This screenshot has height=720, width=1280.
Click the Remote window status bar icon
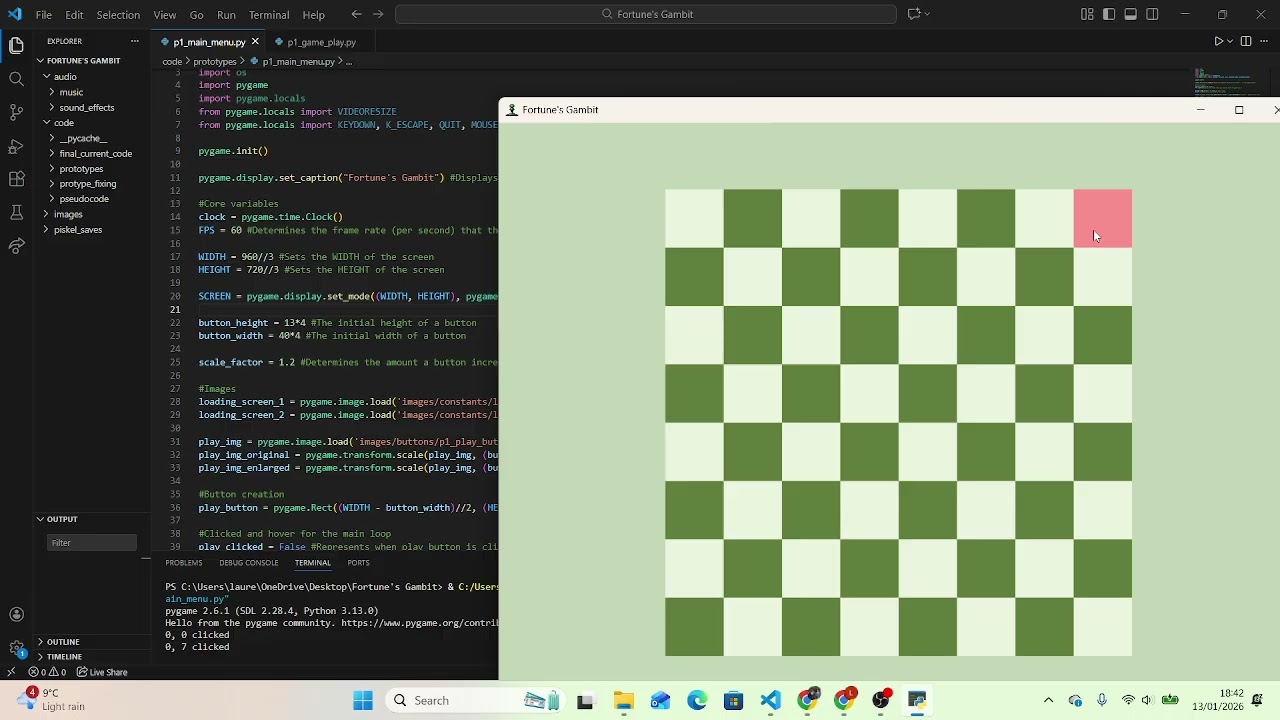11,672
